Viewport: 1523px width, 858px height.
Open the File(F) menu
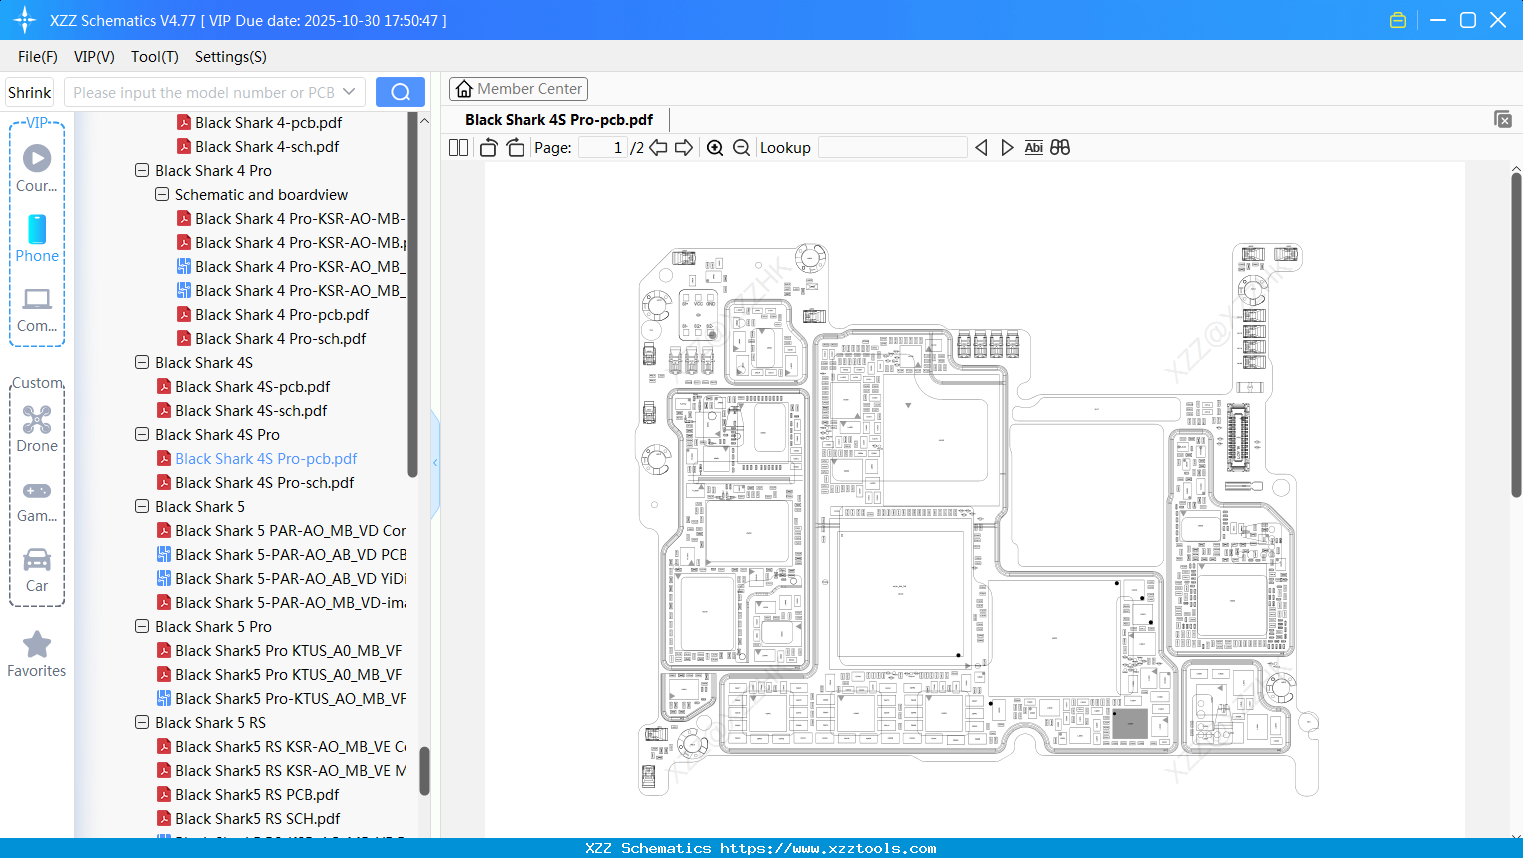pos(38,57)
